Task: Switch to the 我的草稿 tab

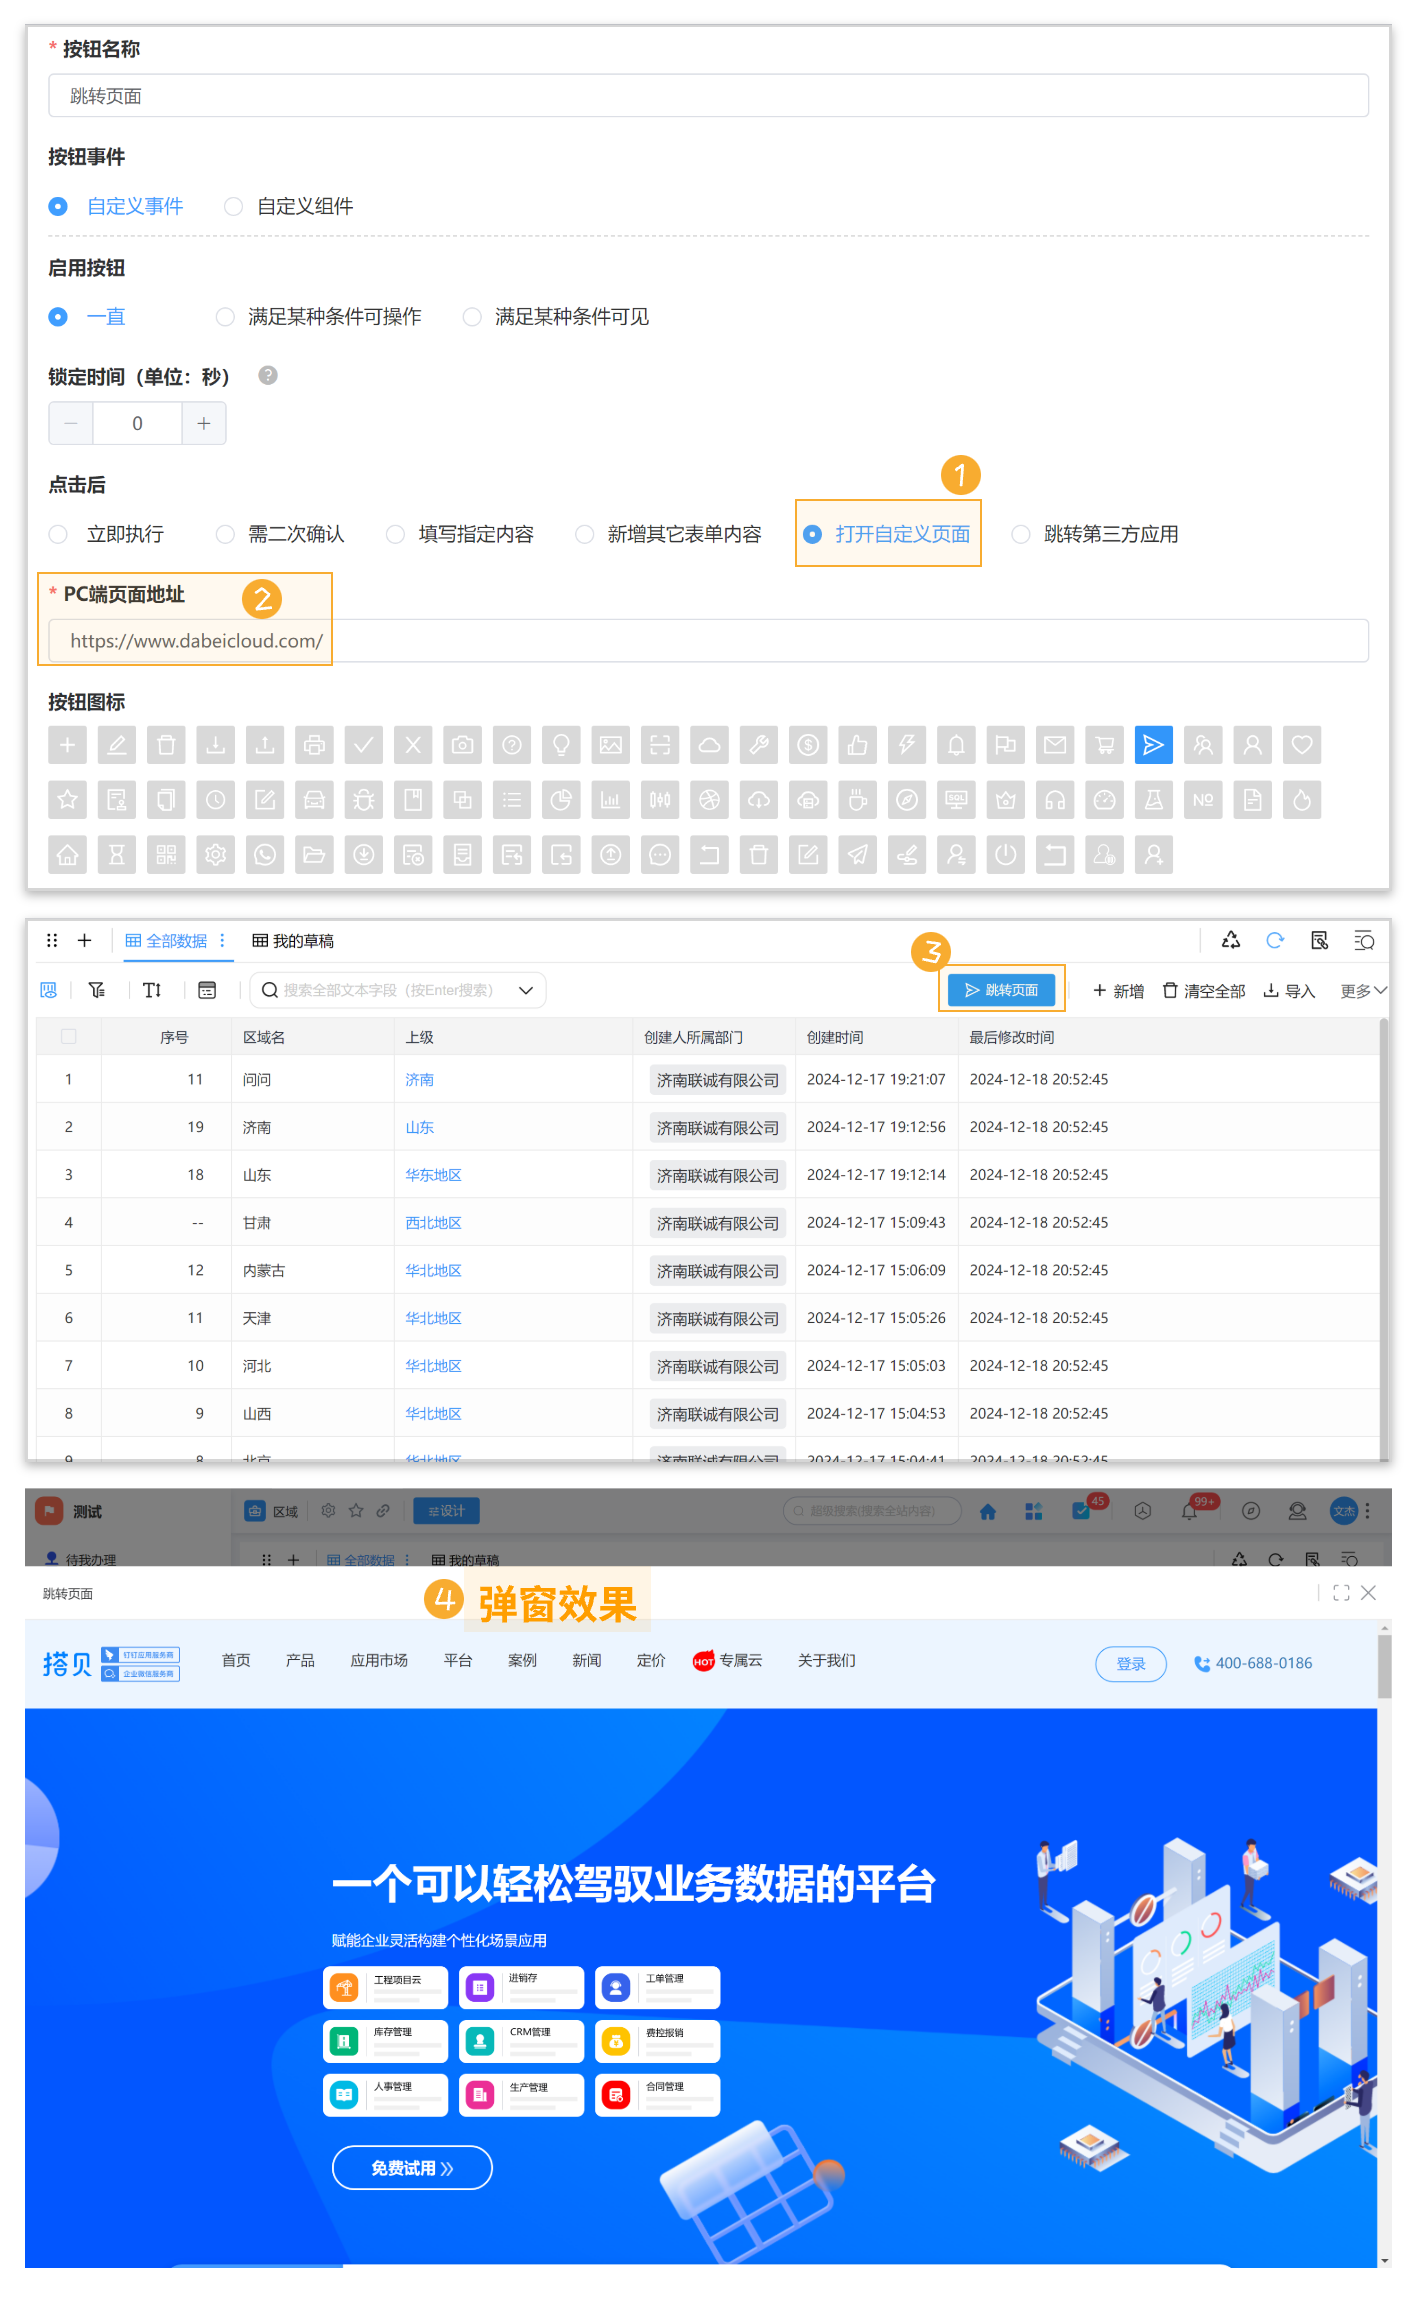Action: pyautogui.click(x=293, y=941)
